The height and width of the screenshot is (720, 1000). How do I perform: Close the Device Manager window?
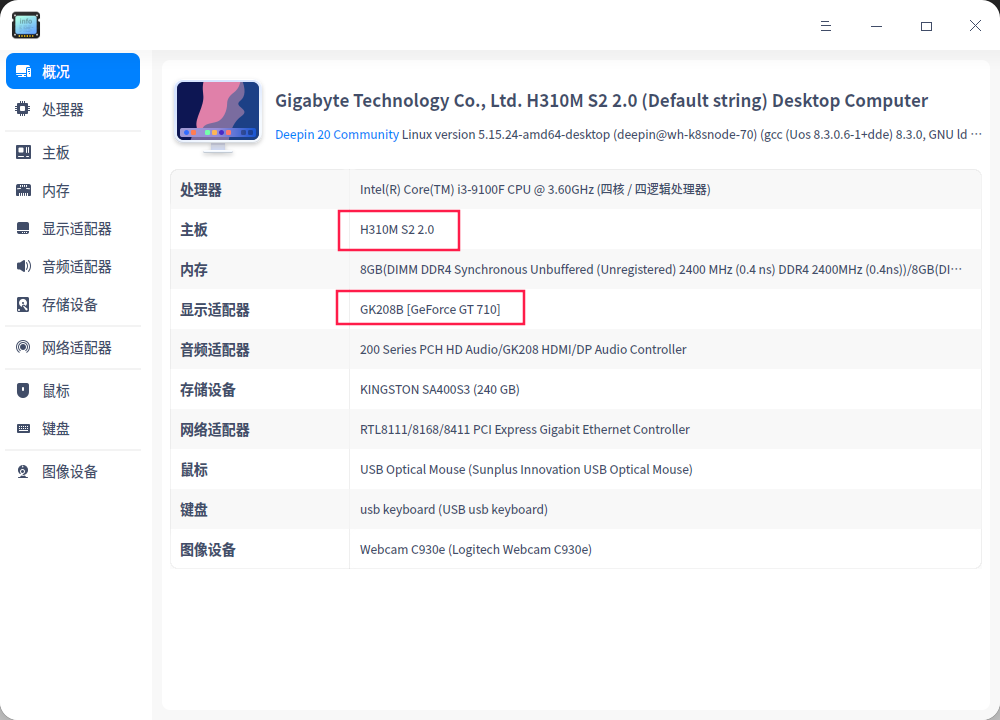pyautogui.click(x=975, y=26)
